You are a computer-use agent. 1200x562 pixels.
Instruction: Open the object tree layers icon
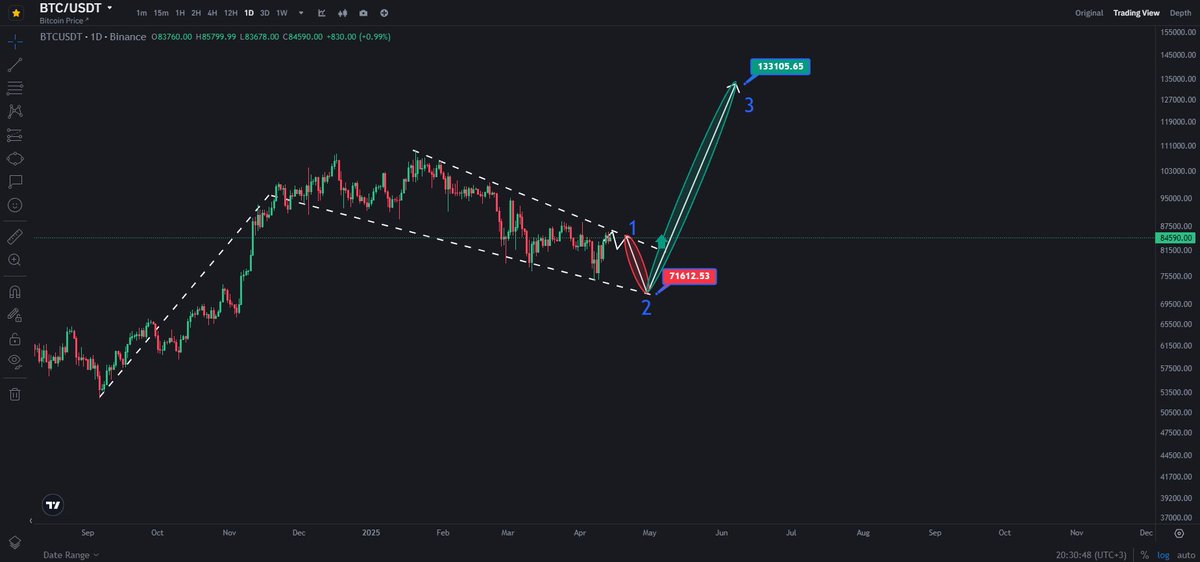tap(15, 541)
